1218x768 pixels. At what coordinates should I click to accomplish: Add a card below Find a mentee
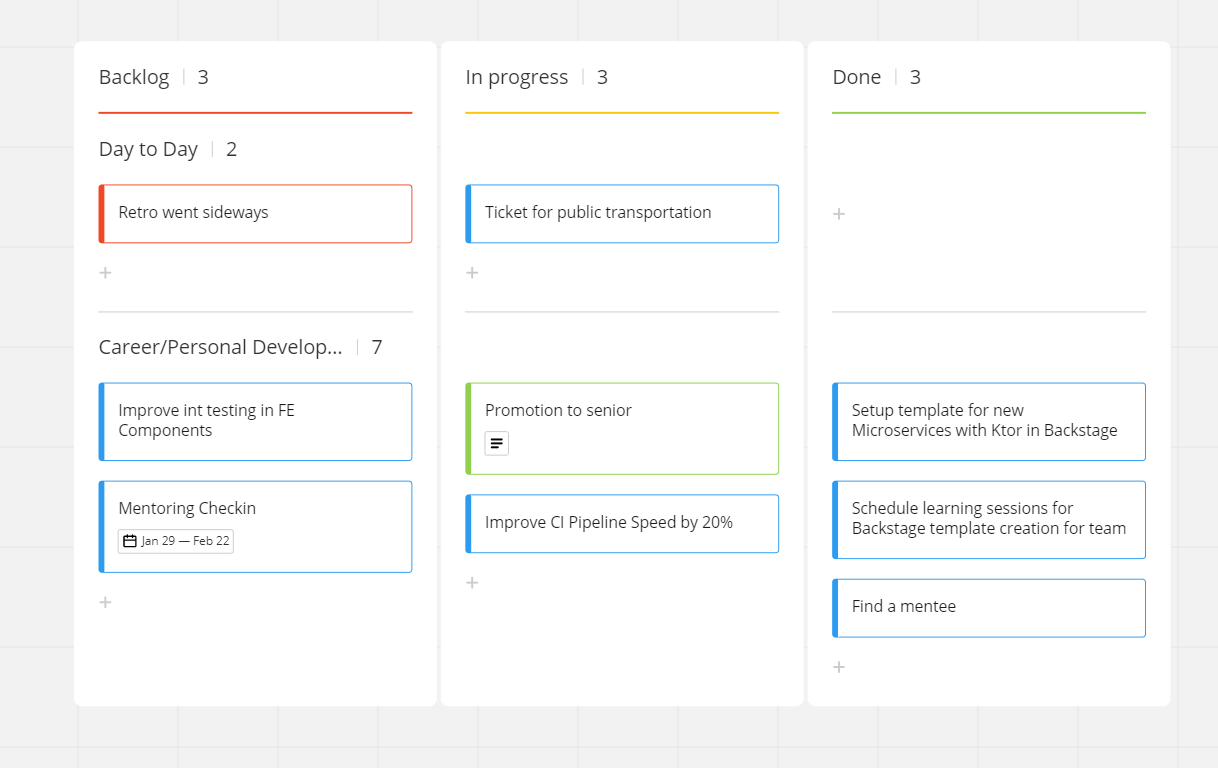[x=839, y=667]
